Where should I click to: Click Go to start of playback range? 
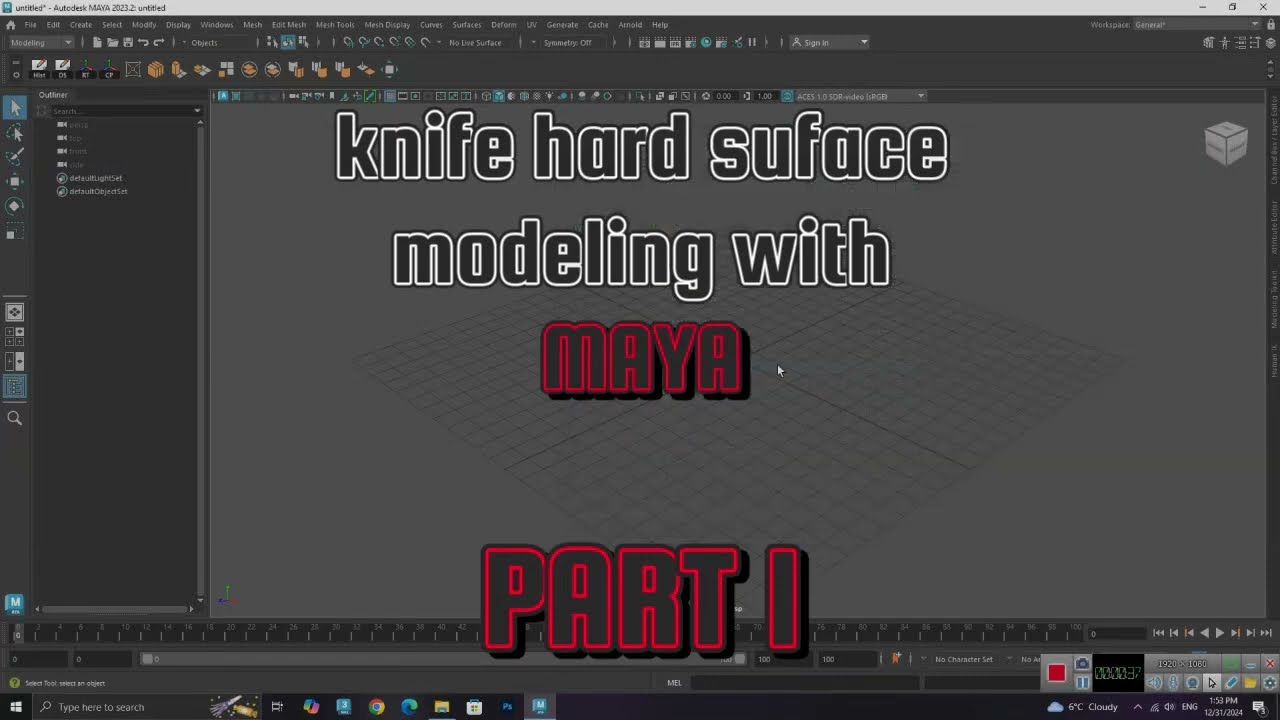click(1158, 633)
